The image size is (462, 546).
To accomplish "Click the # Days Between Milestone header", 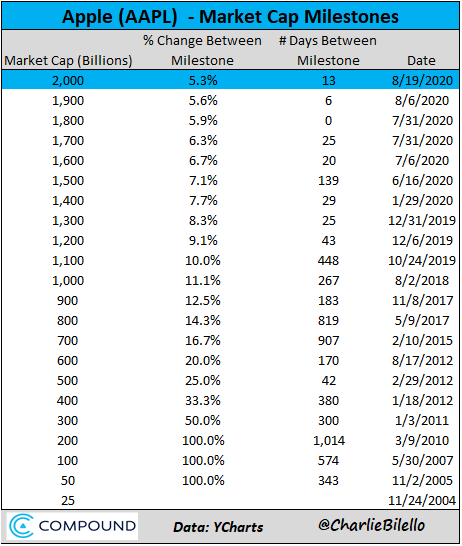I will [x=328, y=50].
